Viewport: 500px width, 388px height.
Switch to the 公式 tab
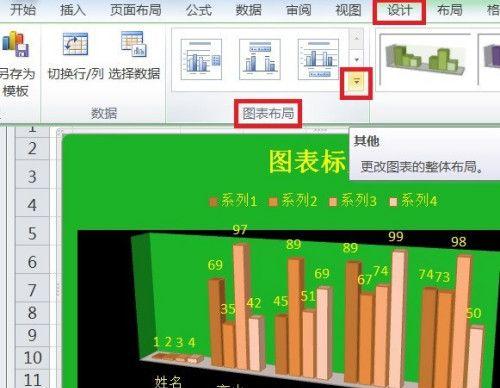[x=199, y=10]
